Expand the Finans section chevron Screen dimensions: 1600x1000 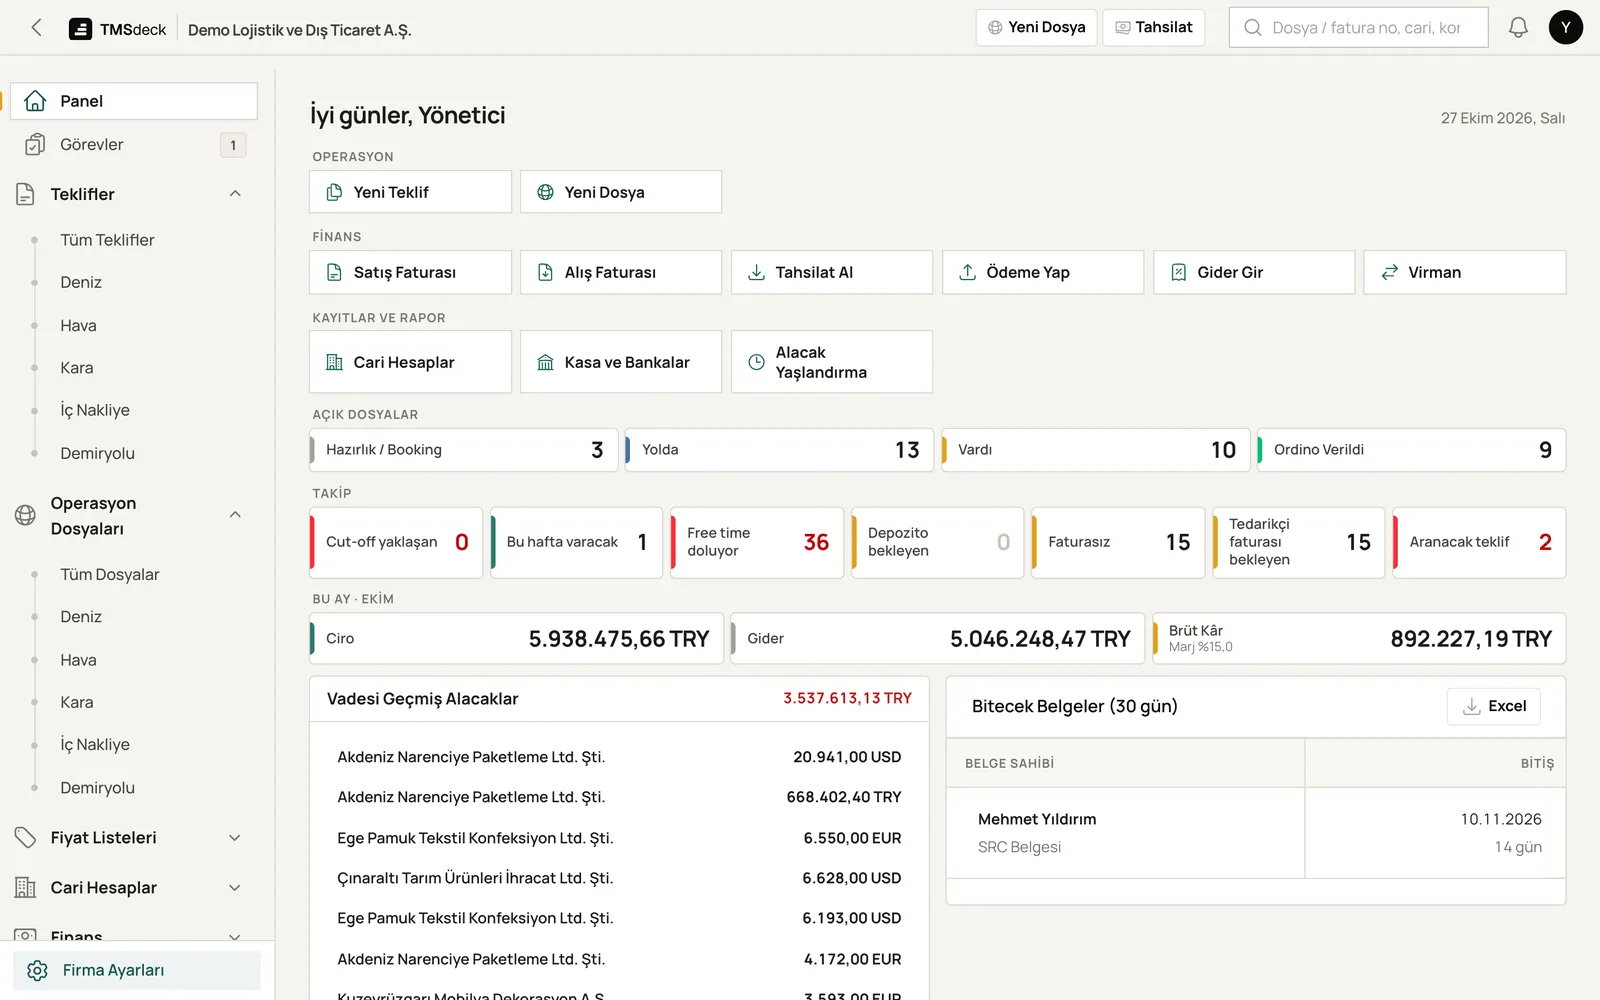(x=235, y=937)
